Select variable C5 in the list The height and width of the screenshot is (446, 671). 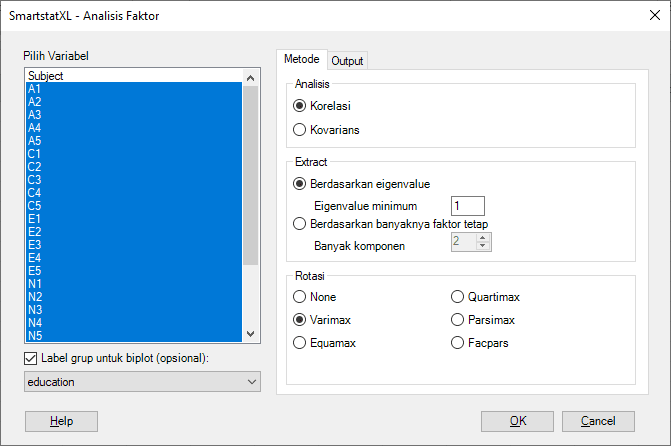click(134, 206)
